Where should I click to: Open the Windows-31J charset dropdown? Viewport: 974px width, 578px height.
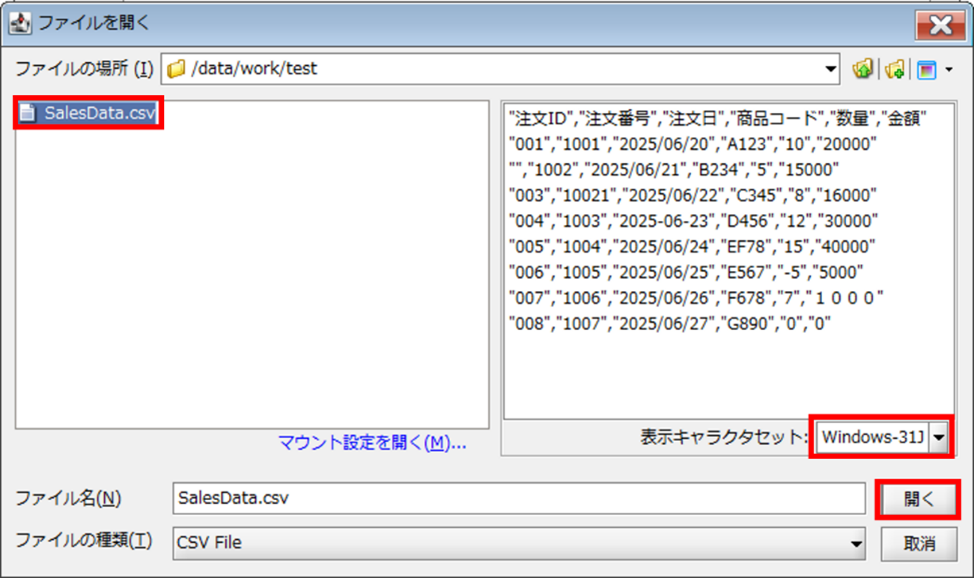click(x=938, y=438)
